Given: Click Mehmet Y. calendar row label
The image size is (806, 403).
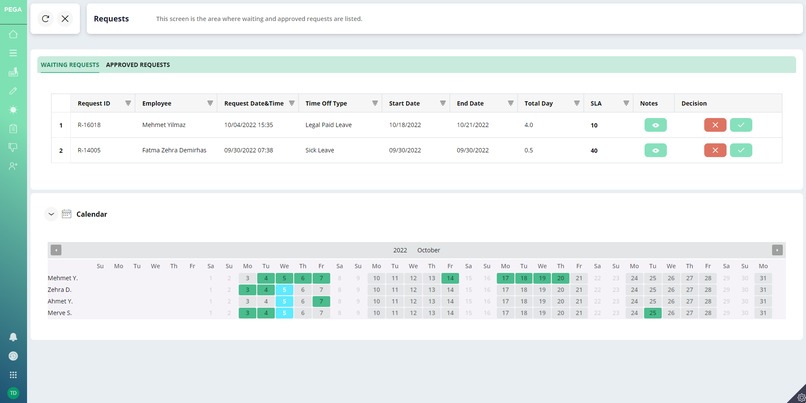Looking at the screenshot, I should [x=63, y=278].
